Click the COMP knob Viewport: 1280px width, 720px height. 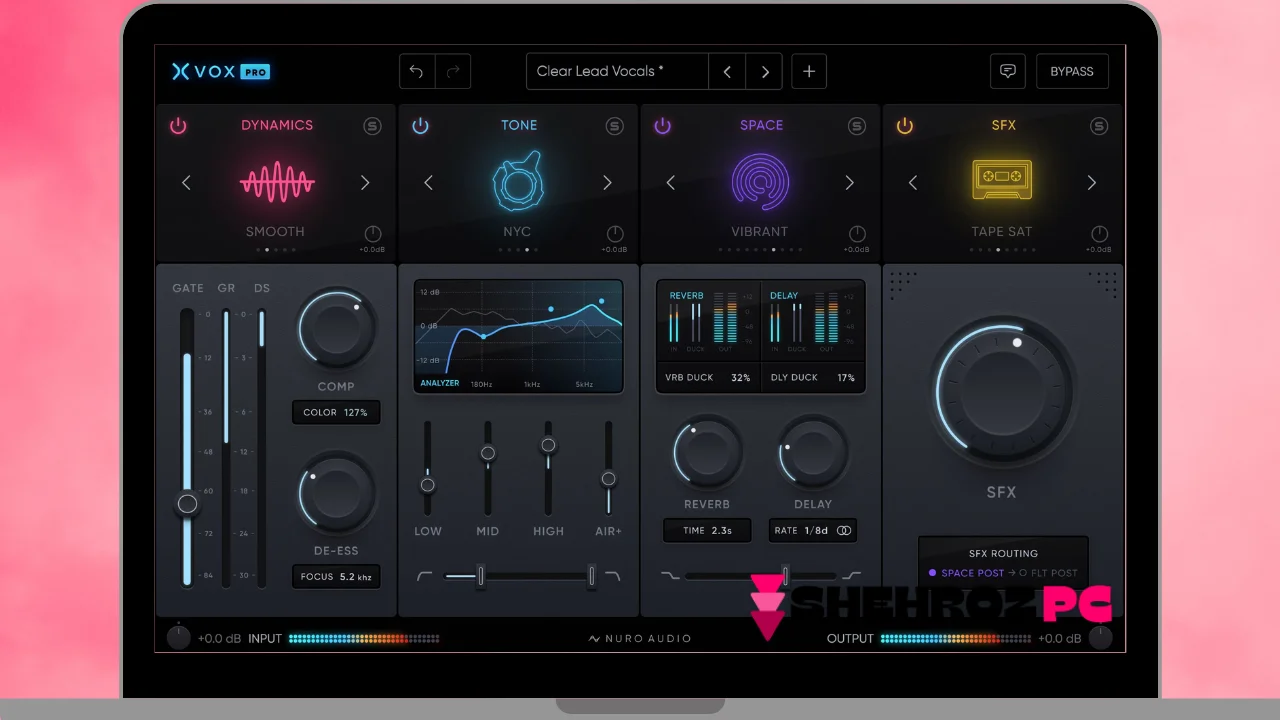click(336, 328)
